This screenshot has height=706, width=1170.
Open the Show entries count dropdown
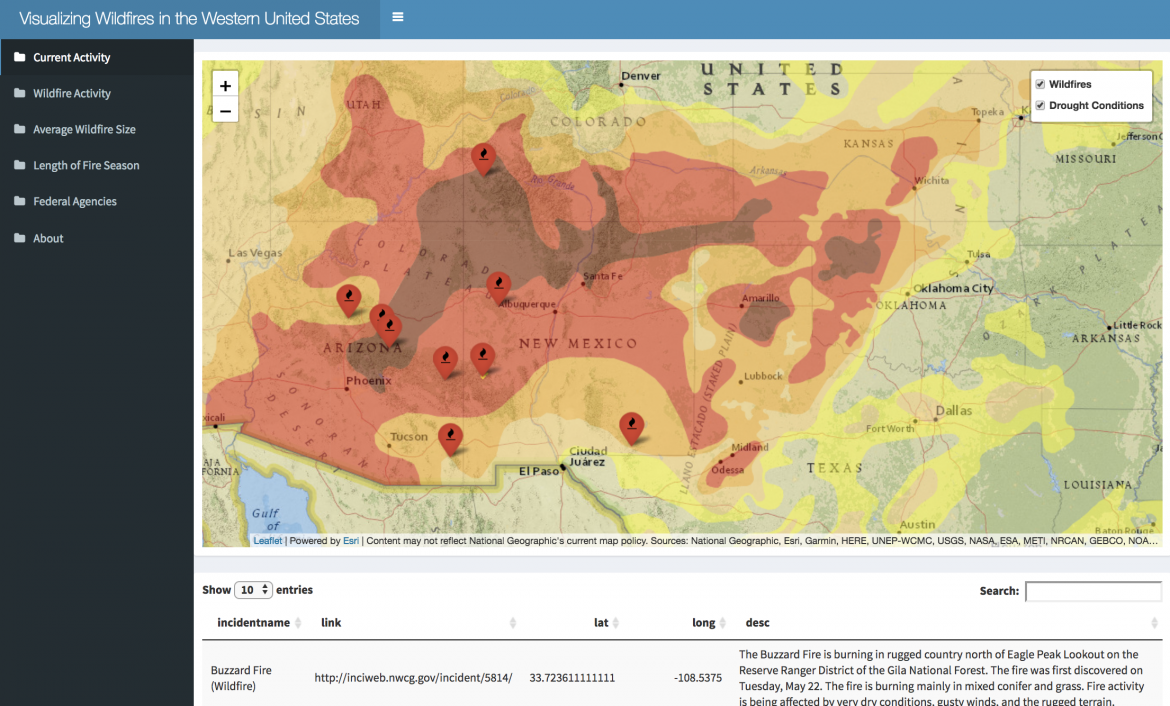pos(253,590)
